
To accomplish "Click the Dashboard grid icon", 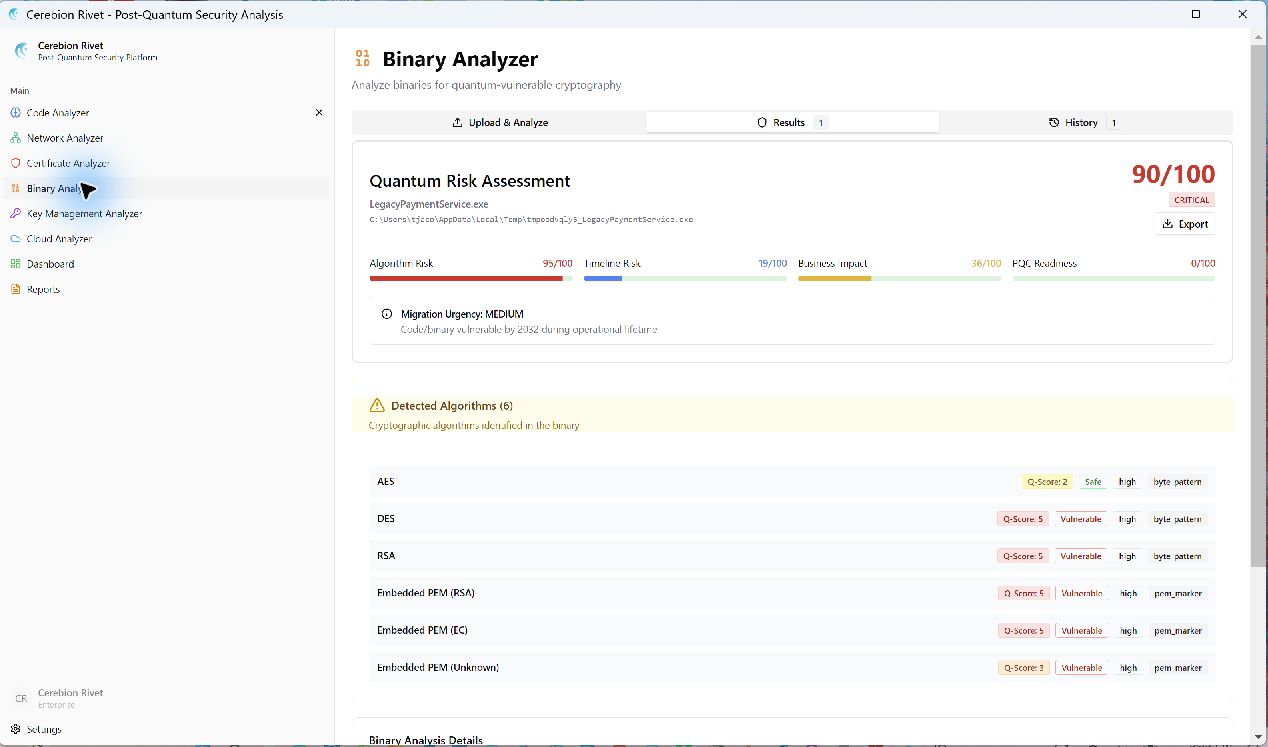I will [x=15, y=264].
